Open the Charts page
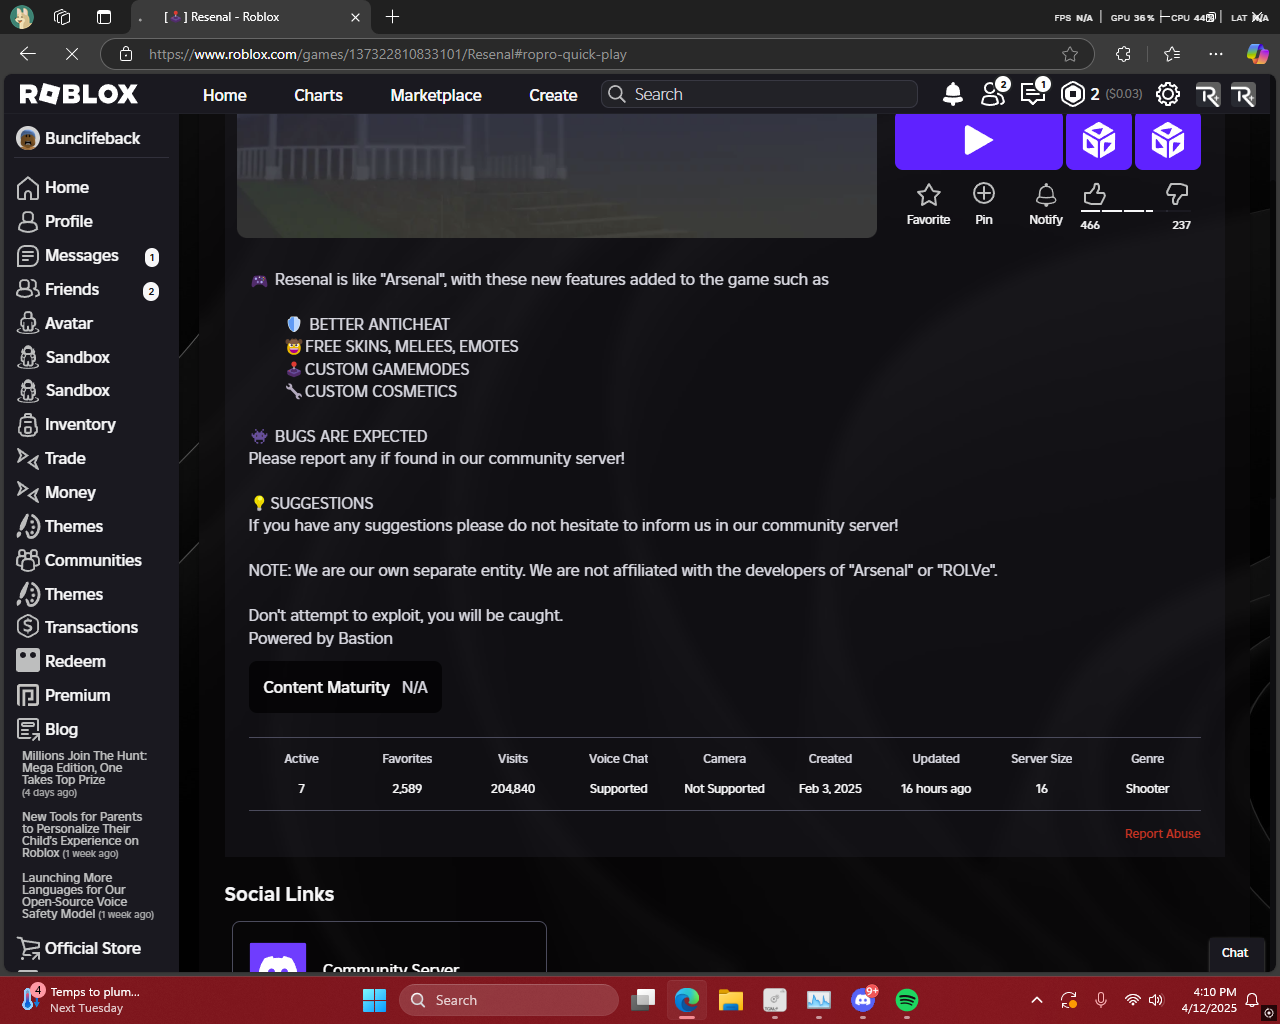Image resolution: width=1280 pixels, height=1024 pixels. 318,95
